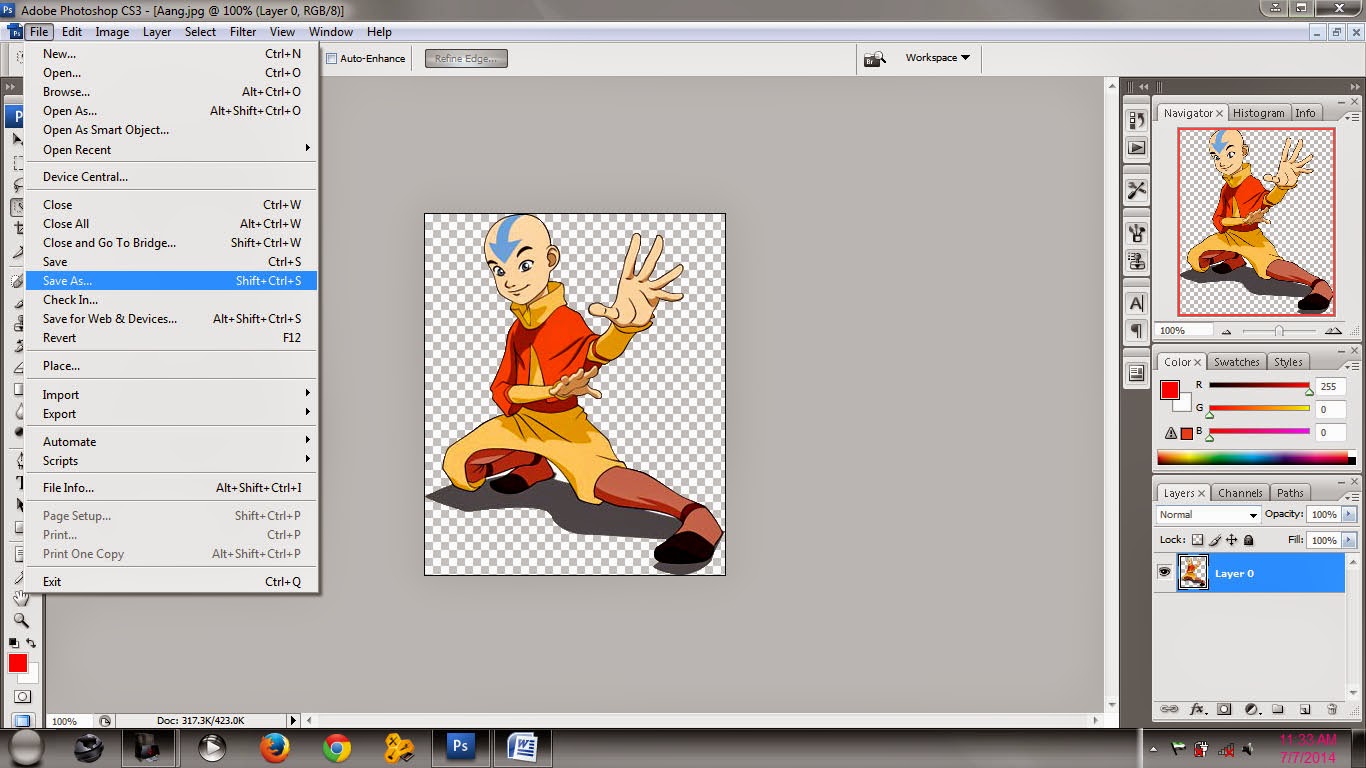The height and width of the screenshot is (768, 1366).
Task: Switch to the Channels tab
Action: (x=1240, y=492)
